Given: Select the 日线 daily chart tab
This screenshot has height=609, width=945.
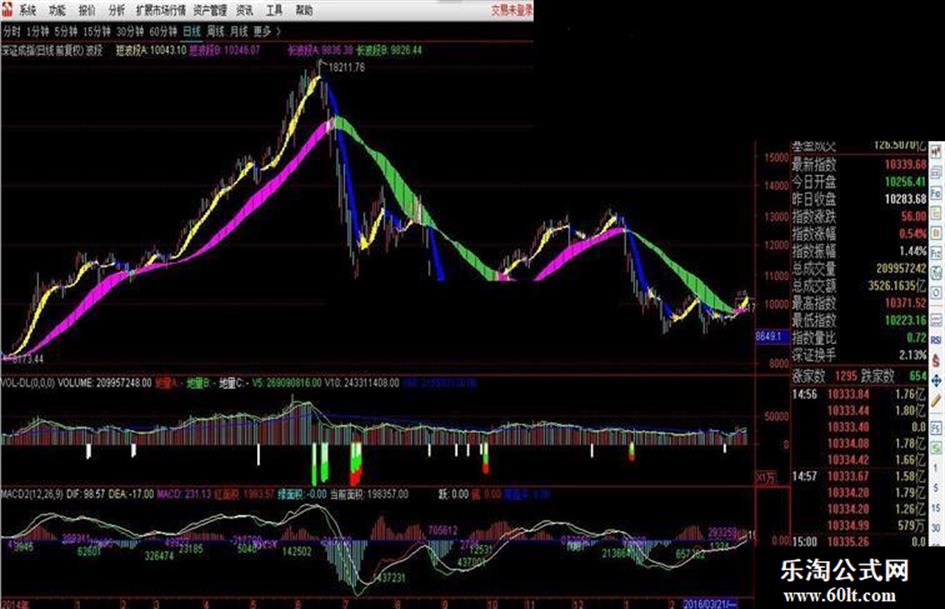Looking at the screenshot, I should pos(192,31).
